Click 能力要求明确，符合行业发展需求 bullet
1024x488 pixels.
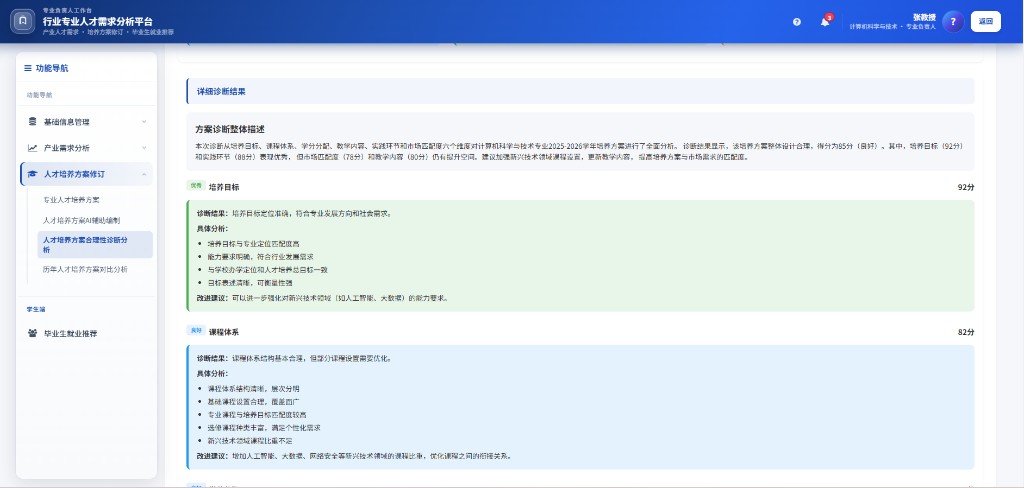pos(261,257)
